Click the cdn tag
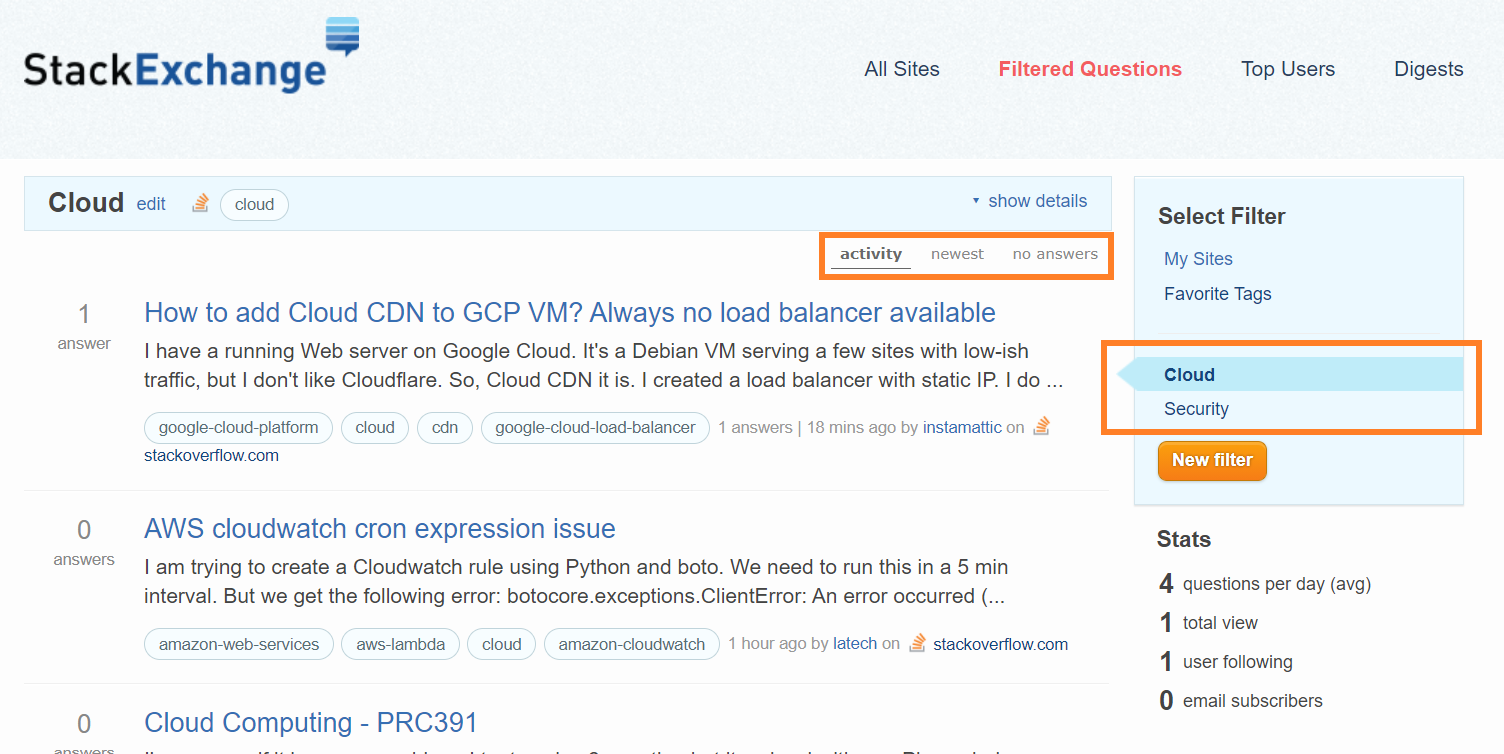This screenshot has width=1504, height=754. [x=445, y=428]
